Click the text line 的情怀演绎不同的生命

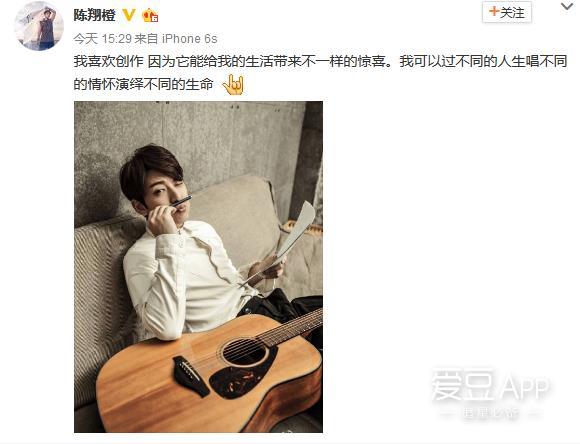click(143, 85)
